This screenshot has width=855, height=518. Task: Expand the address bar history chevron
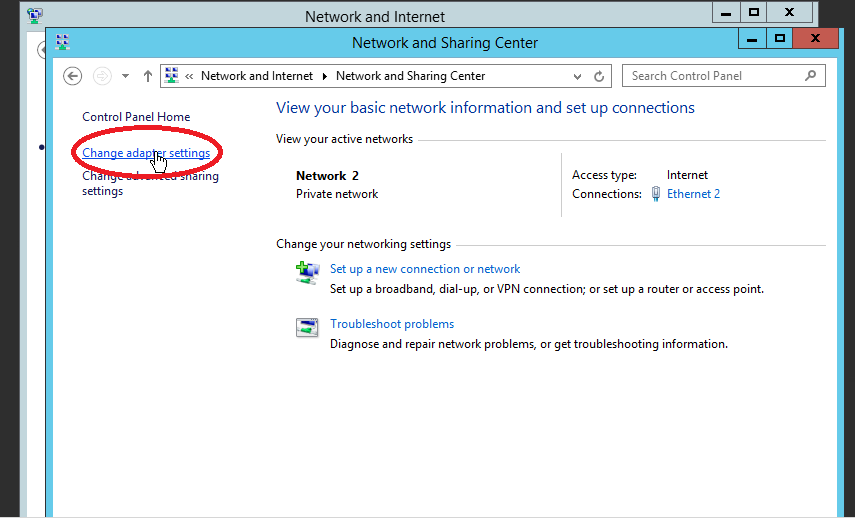click(577, 76)
